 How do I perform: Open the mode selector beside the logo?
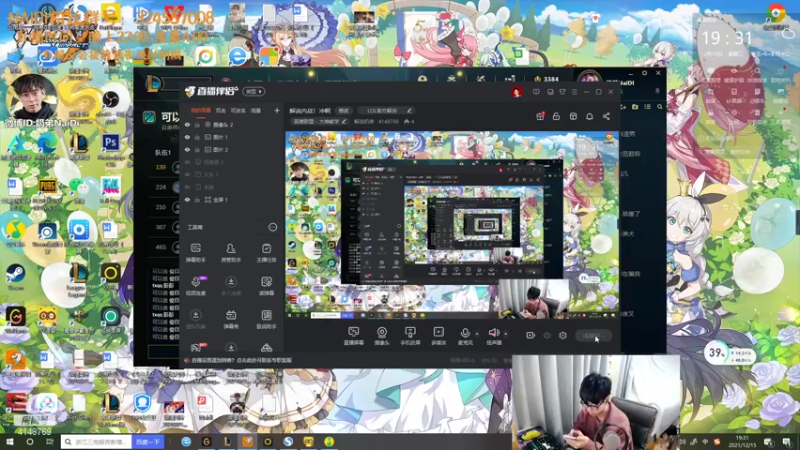(254, 91)
